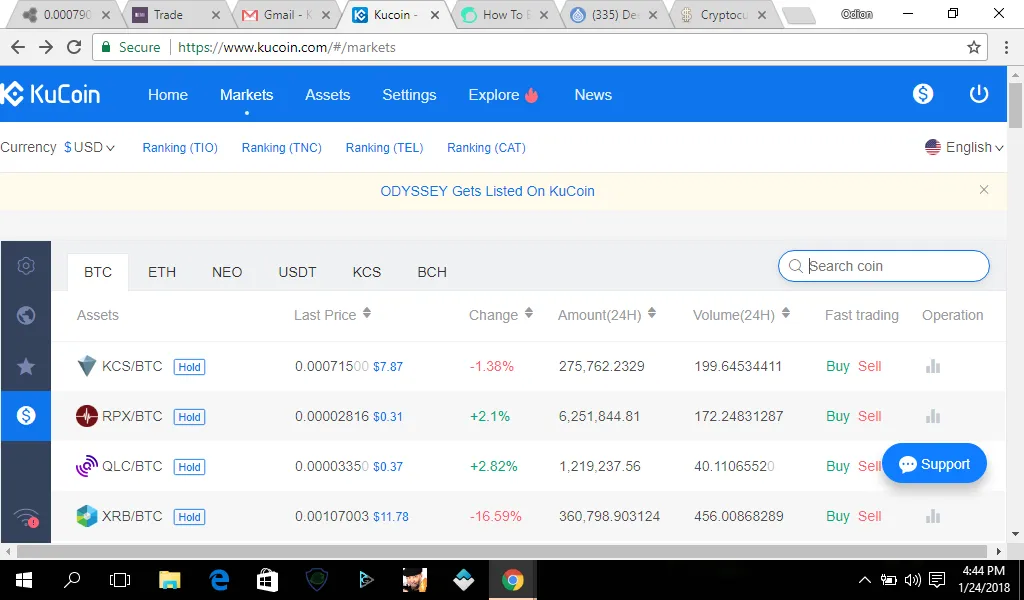Click the QLC coin logo

pyautogui.click(x=87, y=466)
